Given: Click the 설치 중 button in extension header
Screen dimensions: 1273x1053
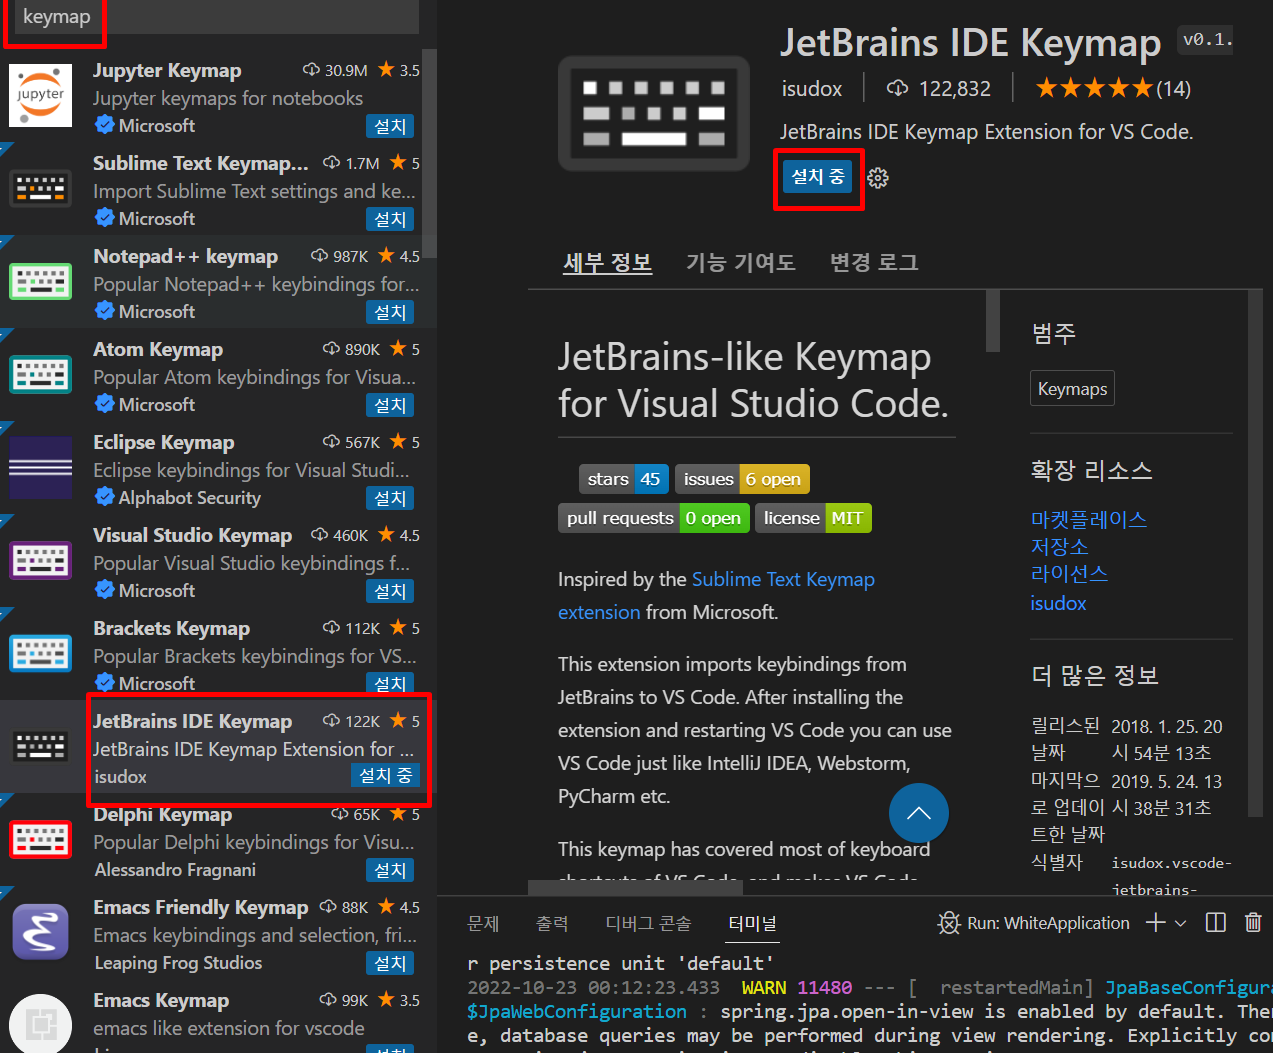Looking at the screenshot, I should pyautogui.click(x=818, y=178).
